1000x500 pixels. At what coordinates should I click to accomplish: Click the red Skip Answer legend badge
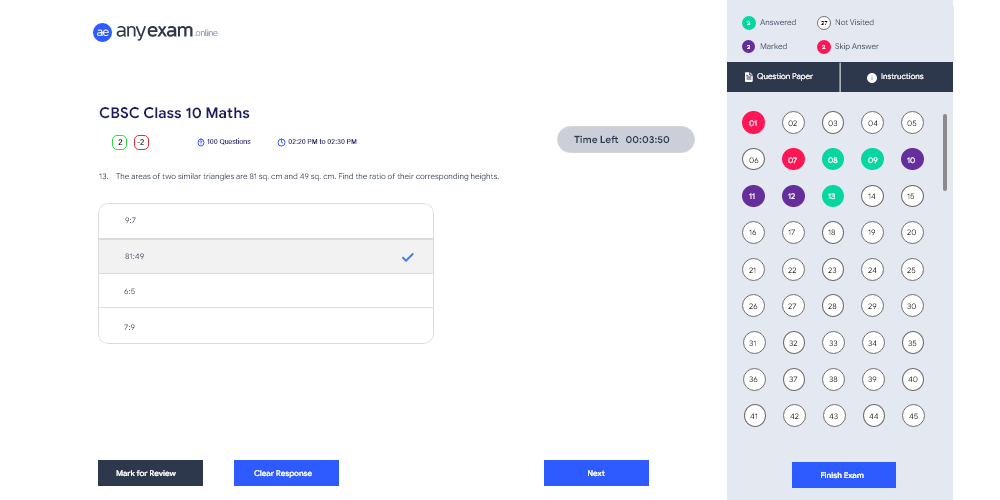(x=824, y=46)
